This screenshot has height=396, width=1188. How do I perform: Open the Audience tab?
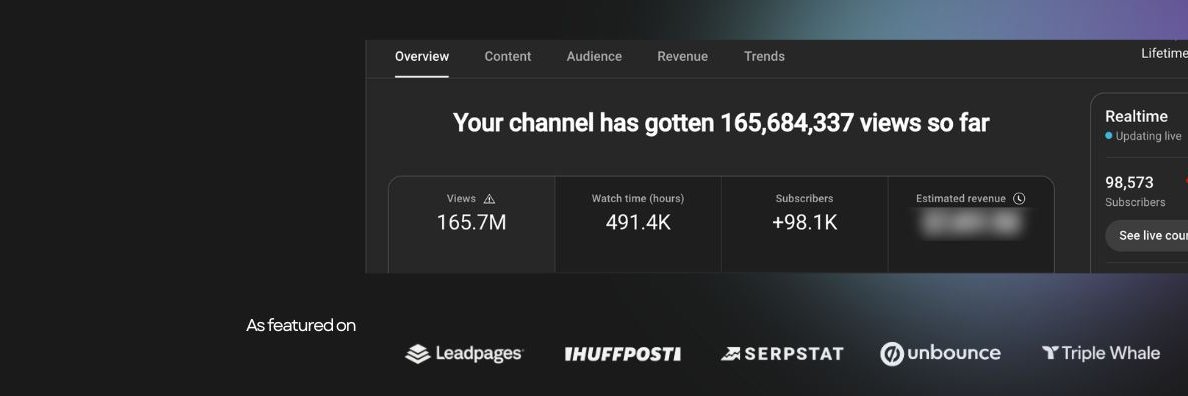(x=594, y=57)
